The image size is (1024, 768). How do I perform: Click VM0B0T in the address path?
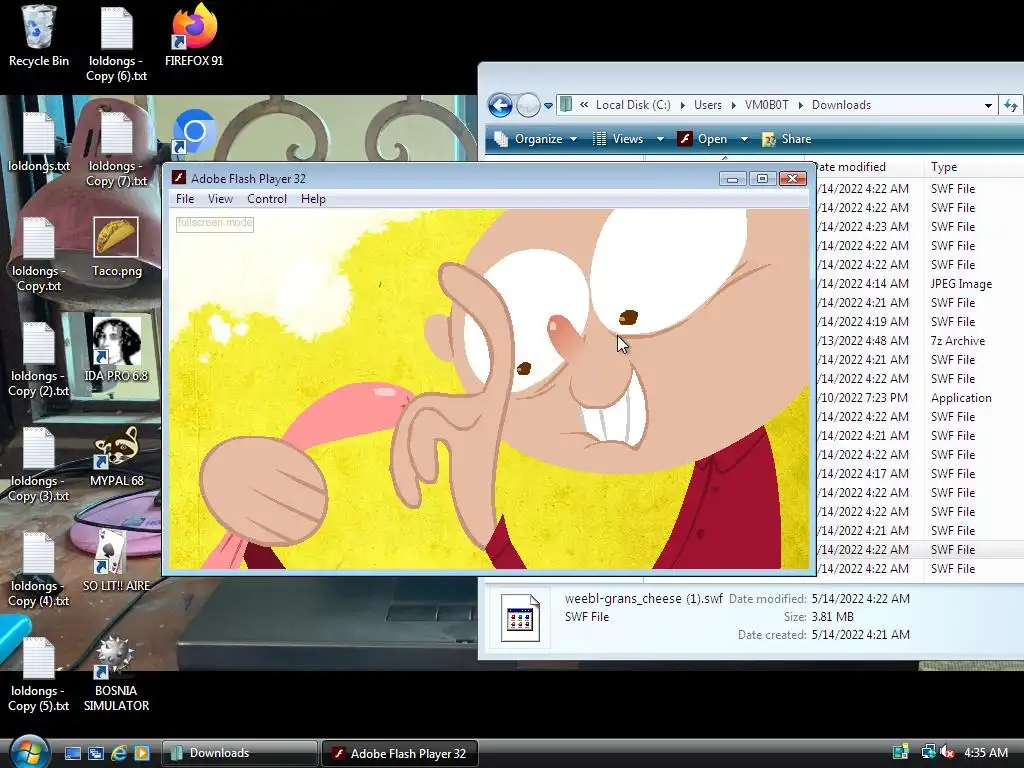(x=767, y=105)
